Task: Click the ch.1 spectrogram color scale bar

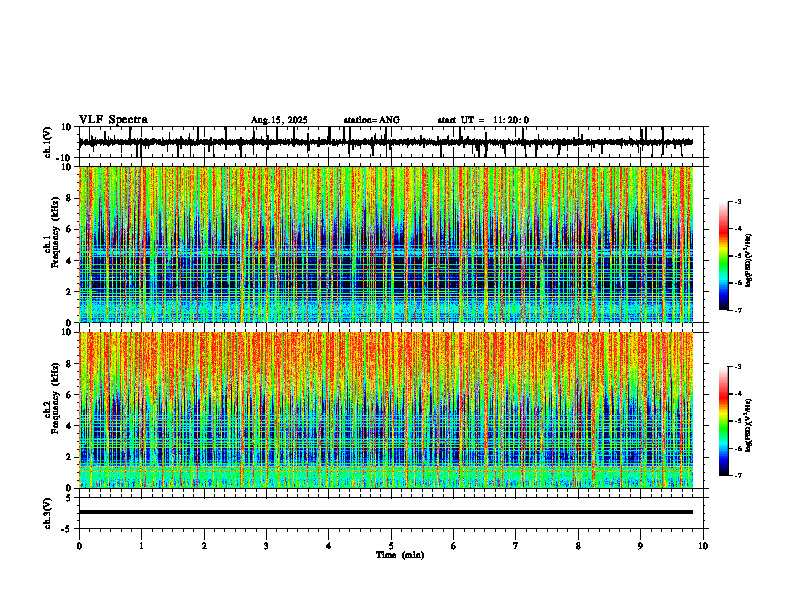Action: [723, 256]
